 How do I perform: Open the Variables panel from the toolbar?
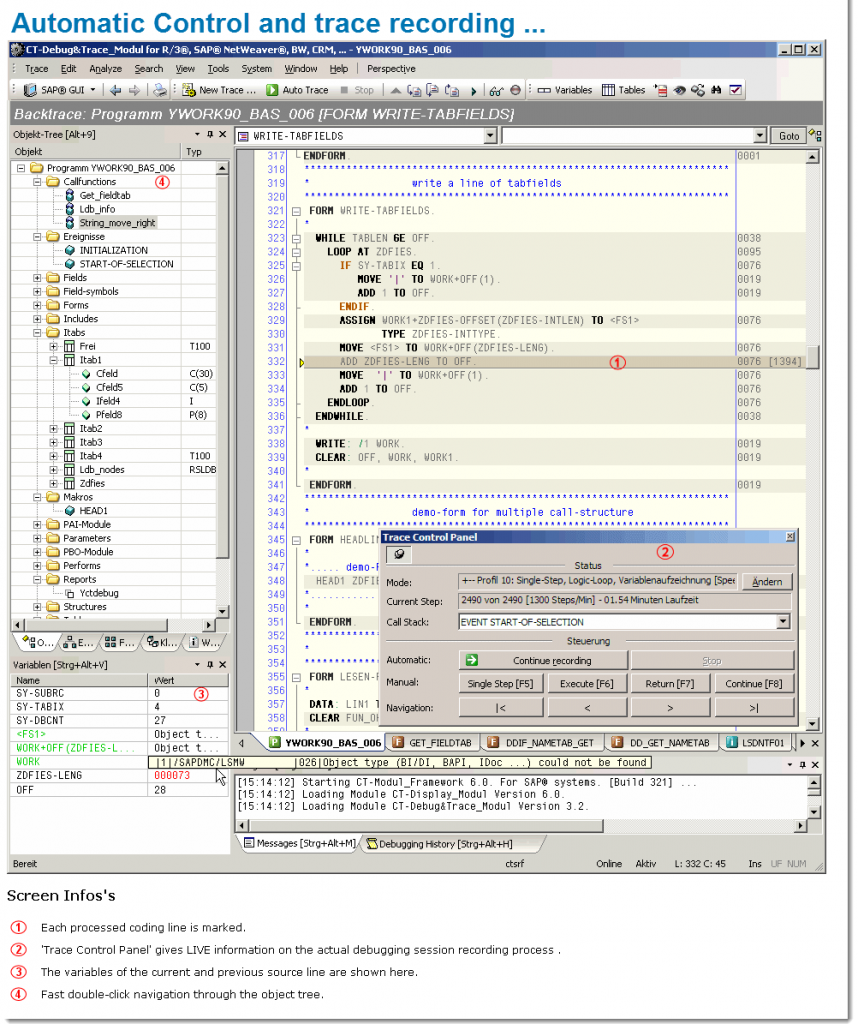pyautogui.click(x=564, y=89)
